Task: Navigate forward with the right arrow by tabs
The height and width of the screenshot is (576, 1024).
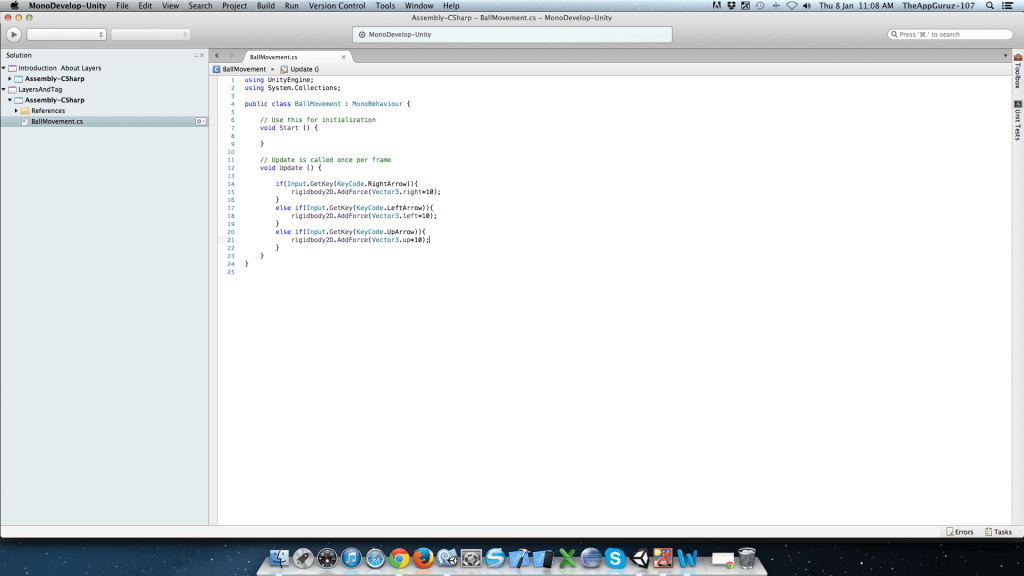Action: pos(231,56)
